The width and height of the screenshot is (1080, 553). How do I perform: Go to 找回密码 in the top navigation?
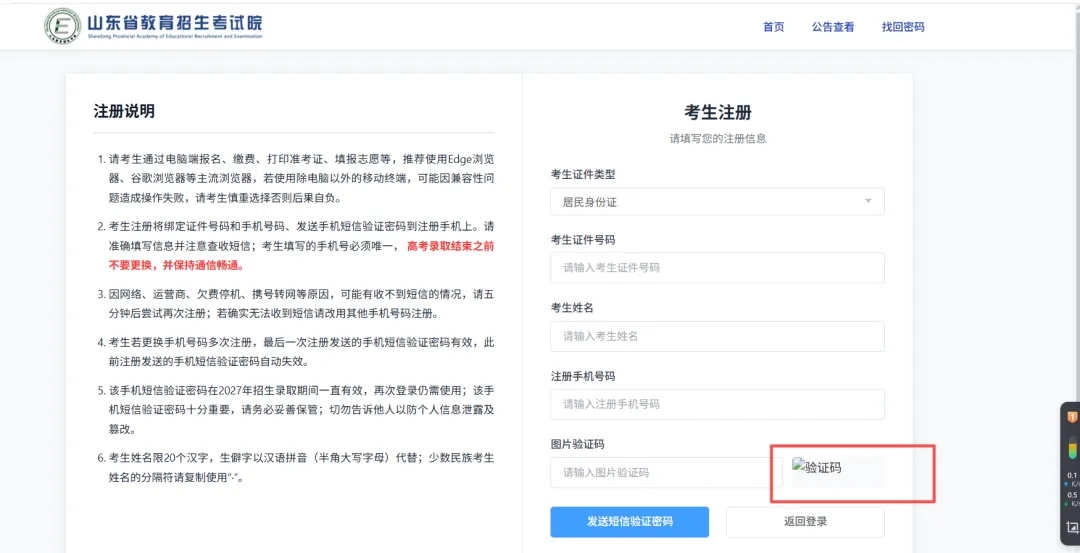(x=902, y=27)
